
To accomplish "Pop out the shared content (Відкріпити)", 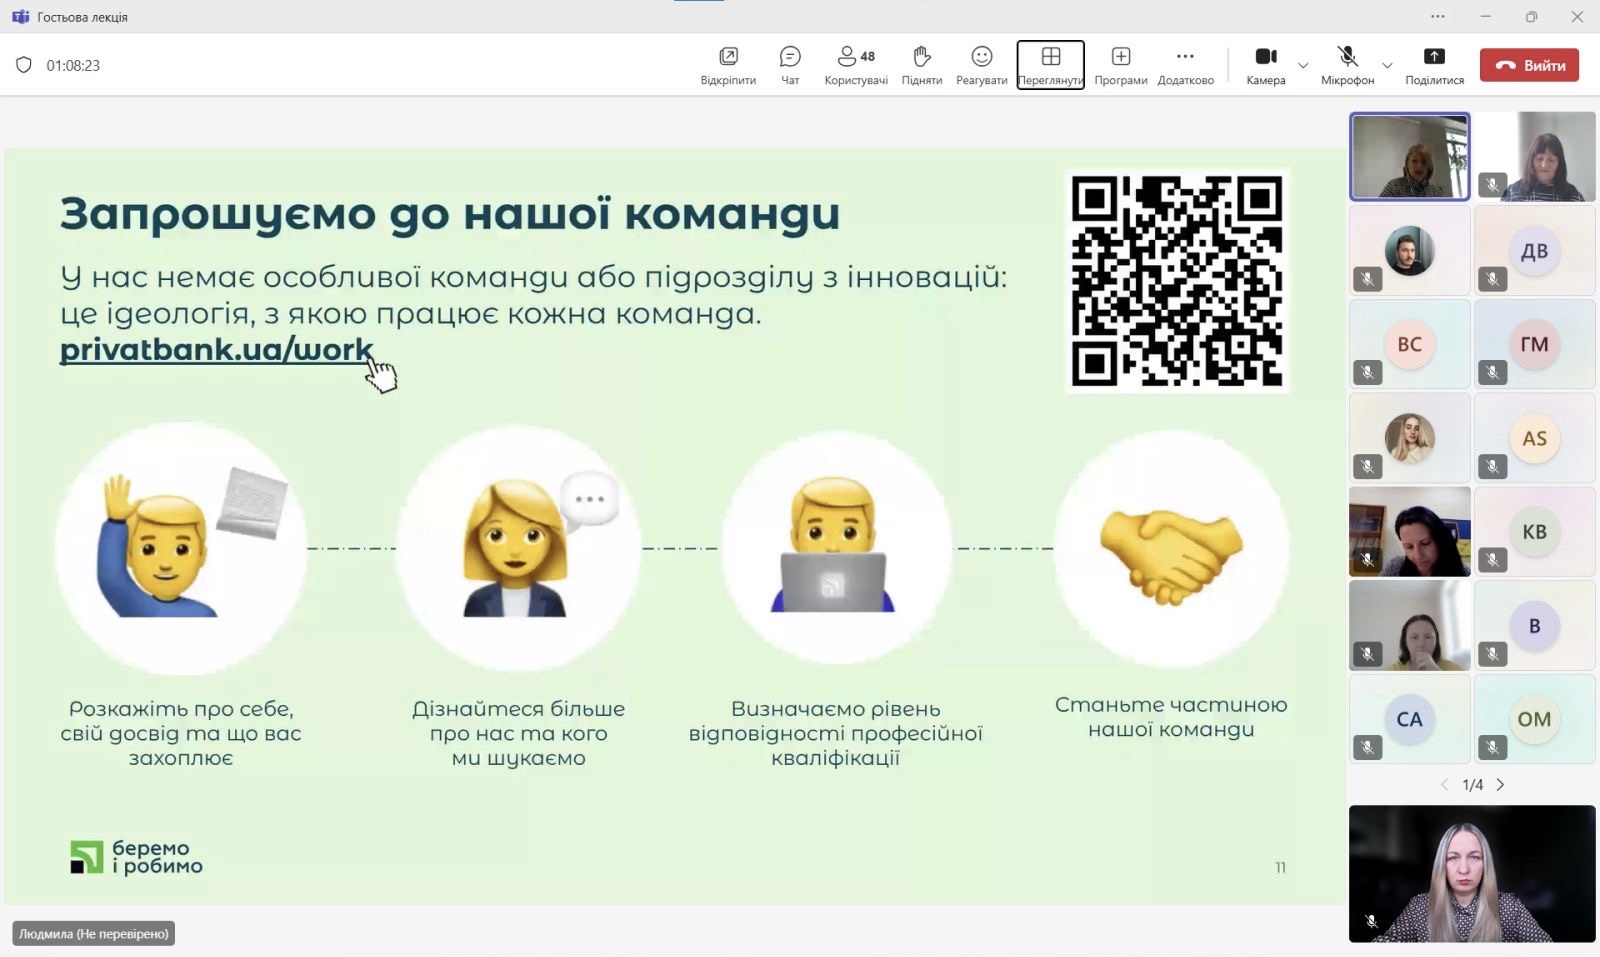I will coord(728,65).
